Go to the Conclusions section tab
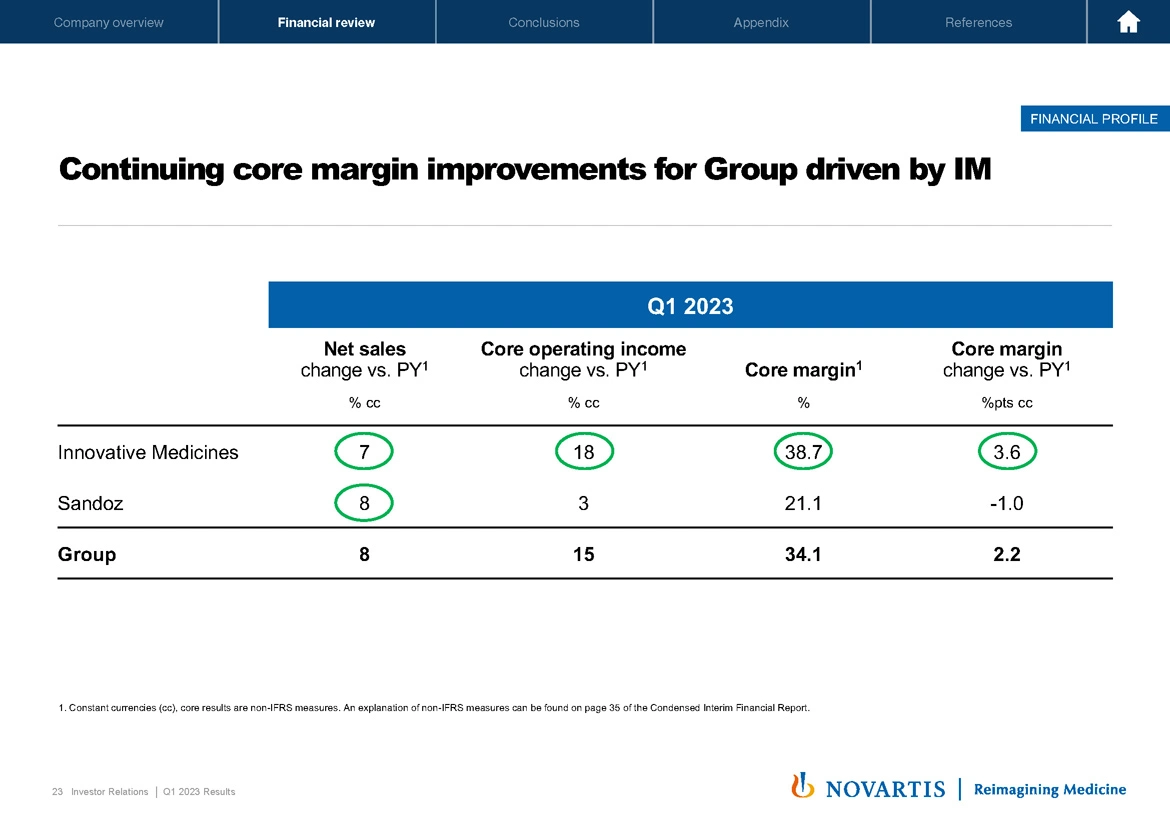The height and width of the screenshot is (827, 1170). [x=543, y=22]
